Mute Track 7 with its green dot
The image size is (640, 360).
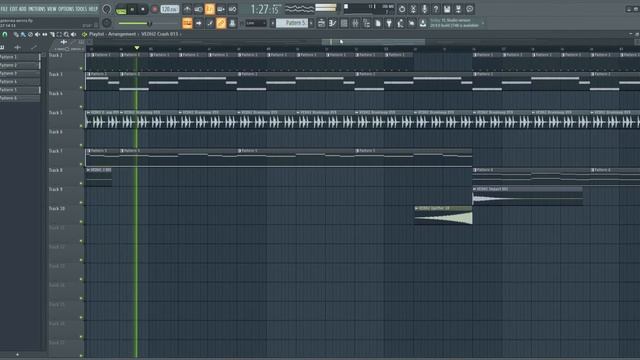click(x=81, y=164)
